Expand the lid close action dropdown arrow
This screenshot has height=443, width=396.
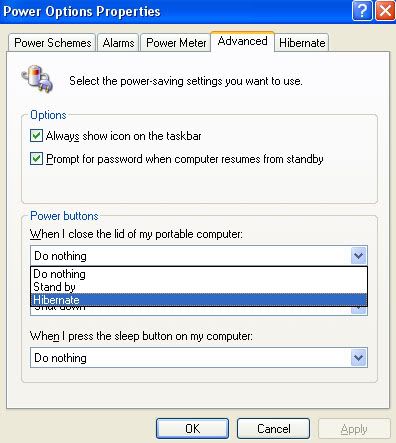coord(359,256)
